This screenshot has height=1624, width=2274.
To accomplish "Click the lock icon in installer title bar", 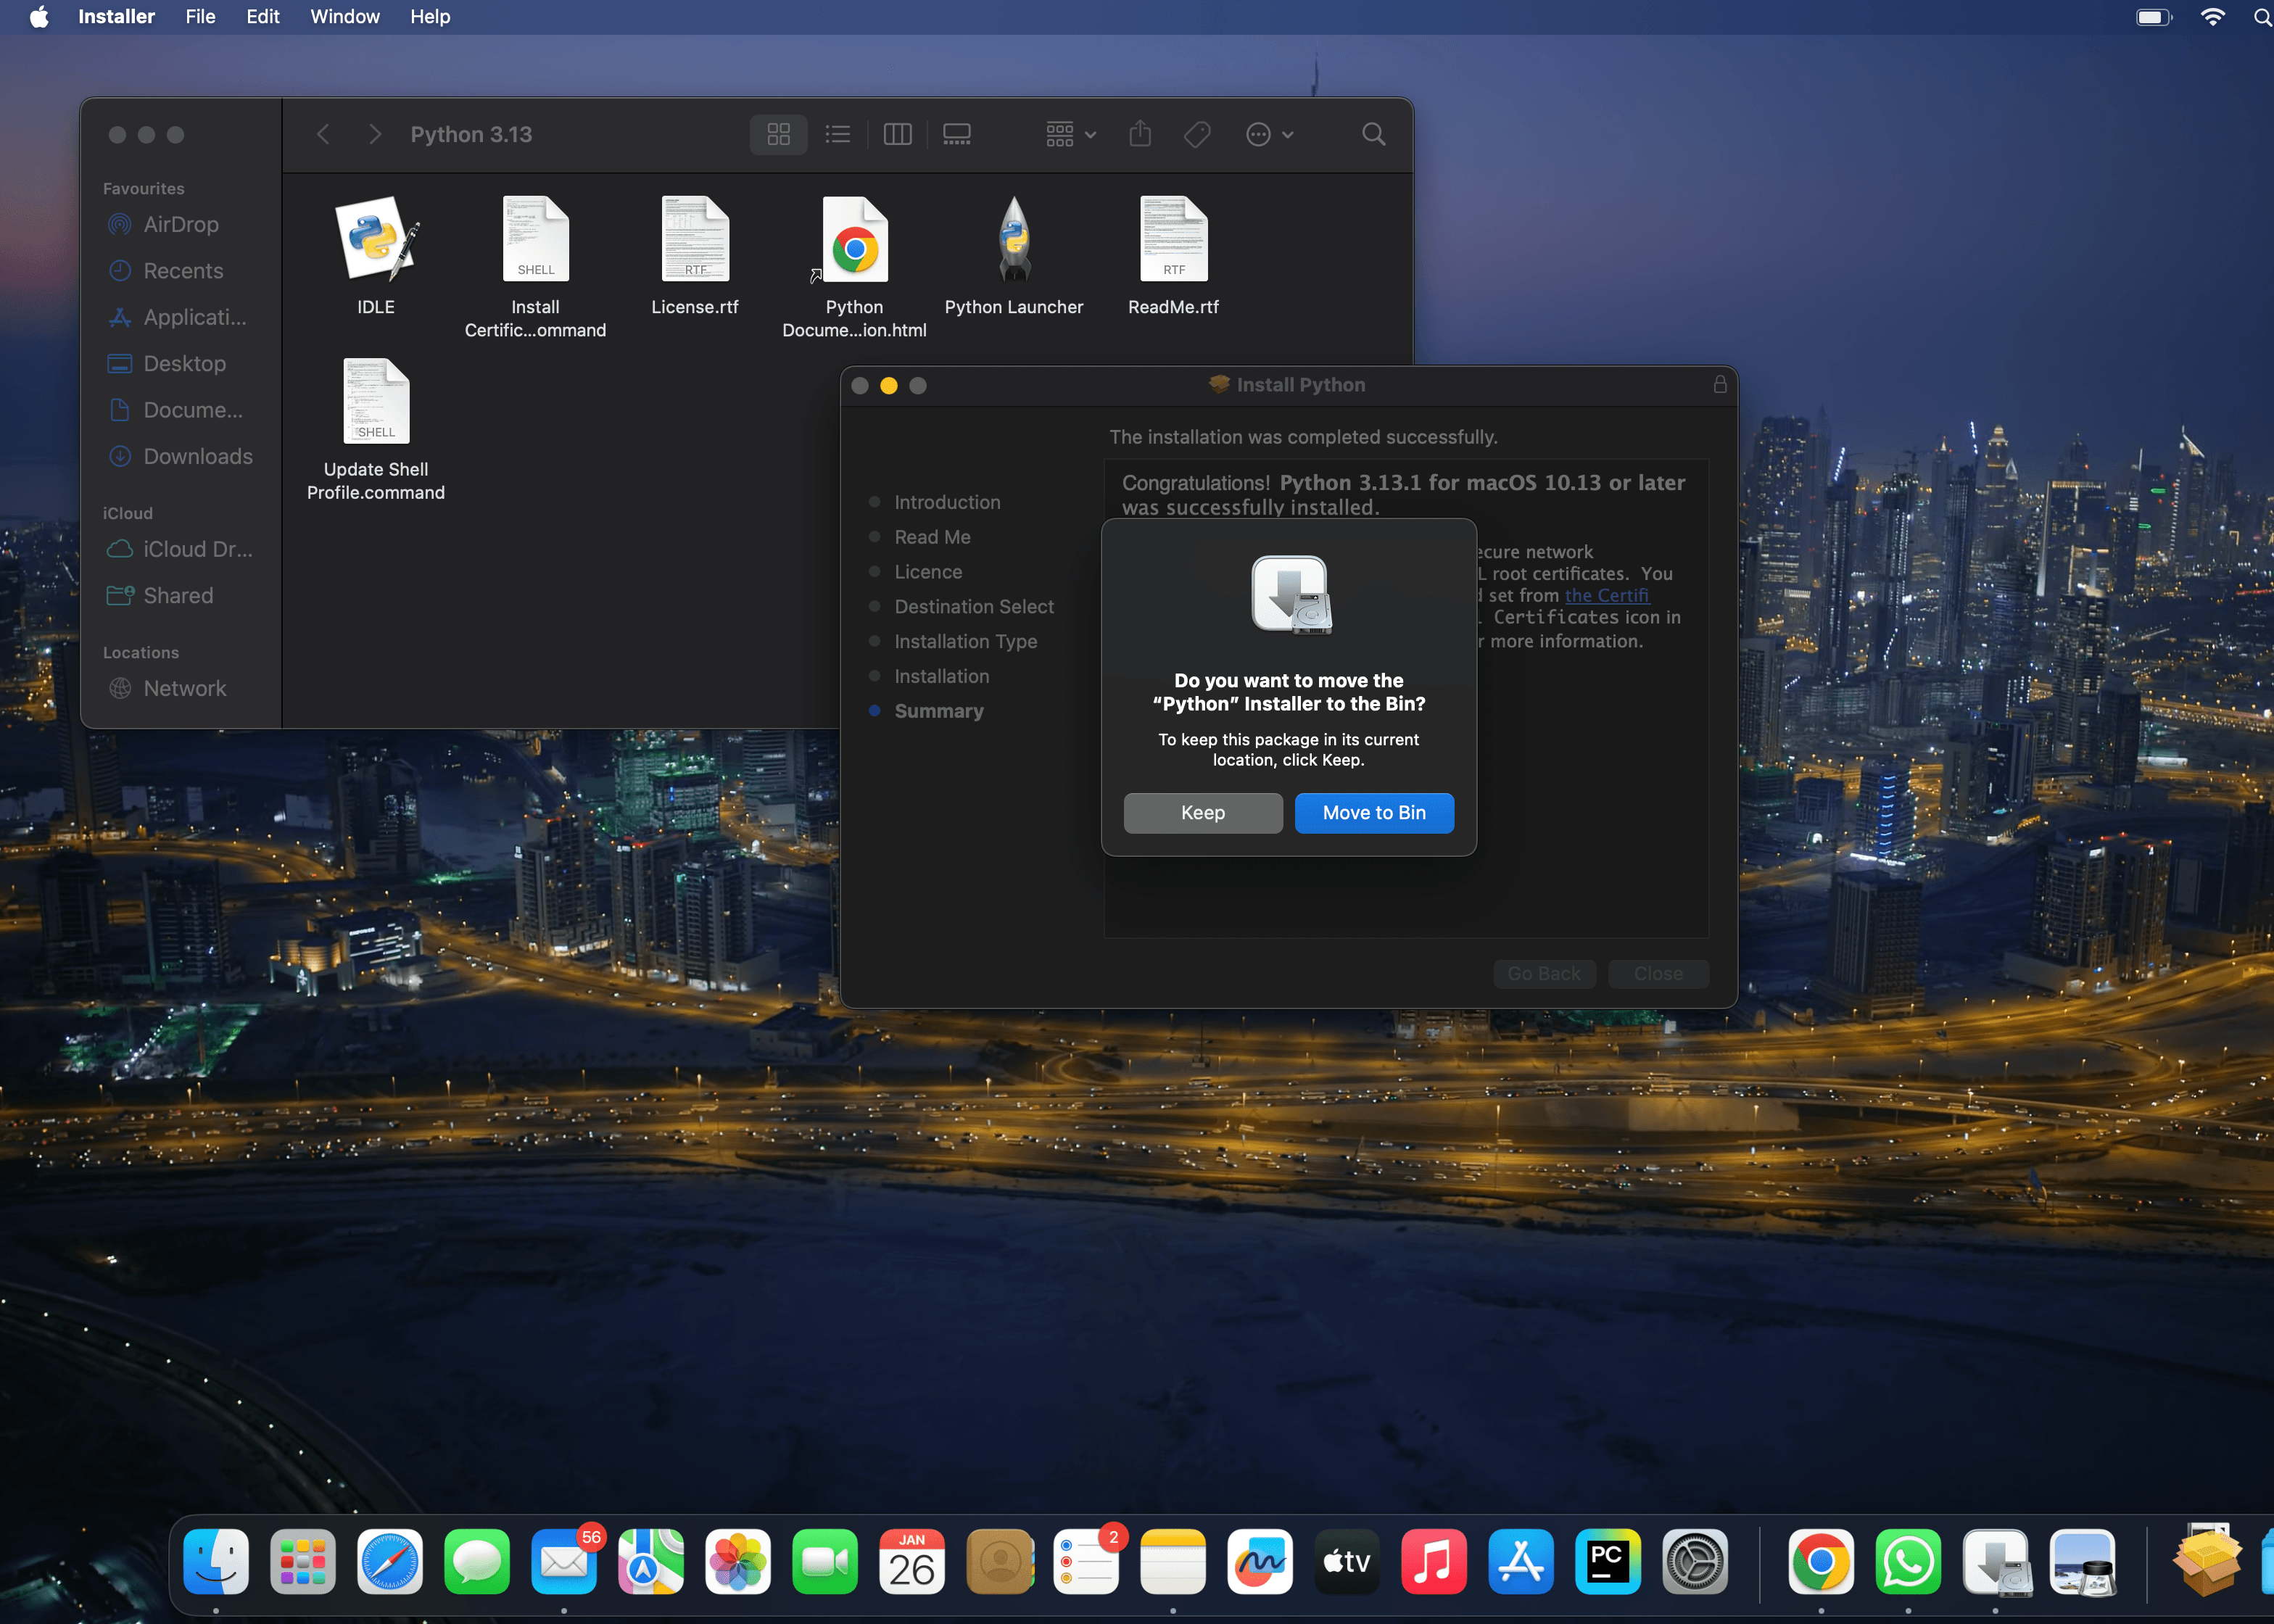I will point(1720,385).
